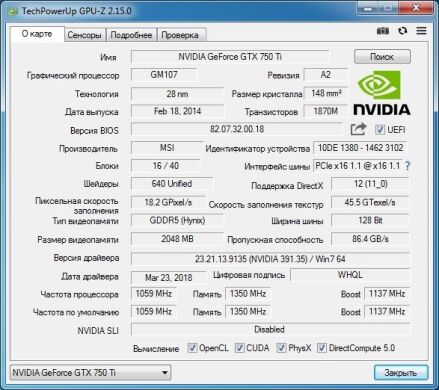
Task: Click the shaders value 640 Unified
Action: point(172,184)
